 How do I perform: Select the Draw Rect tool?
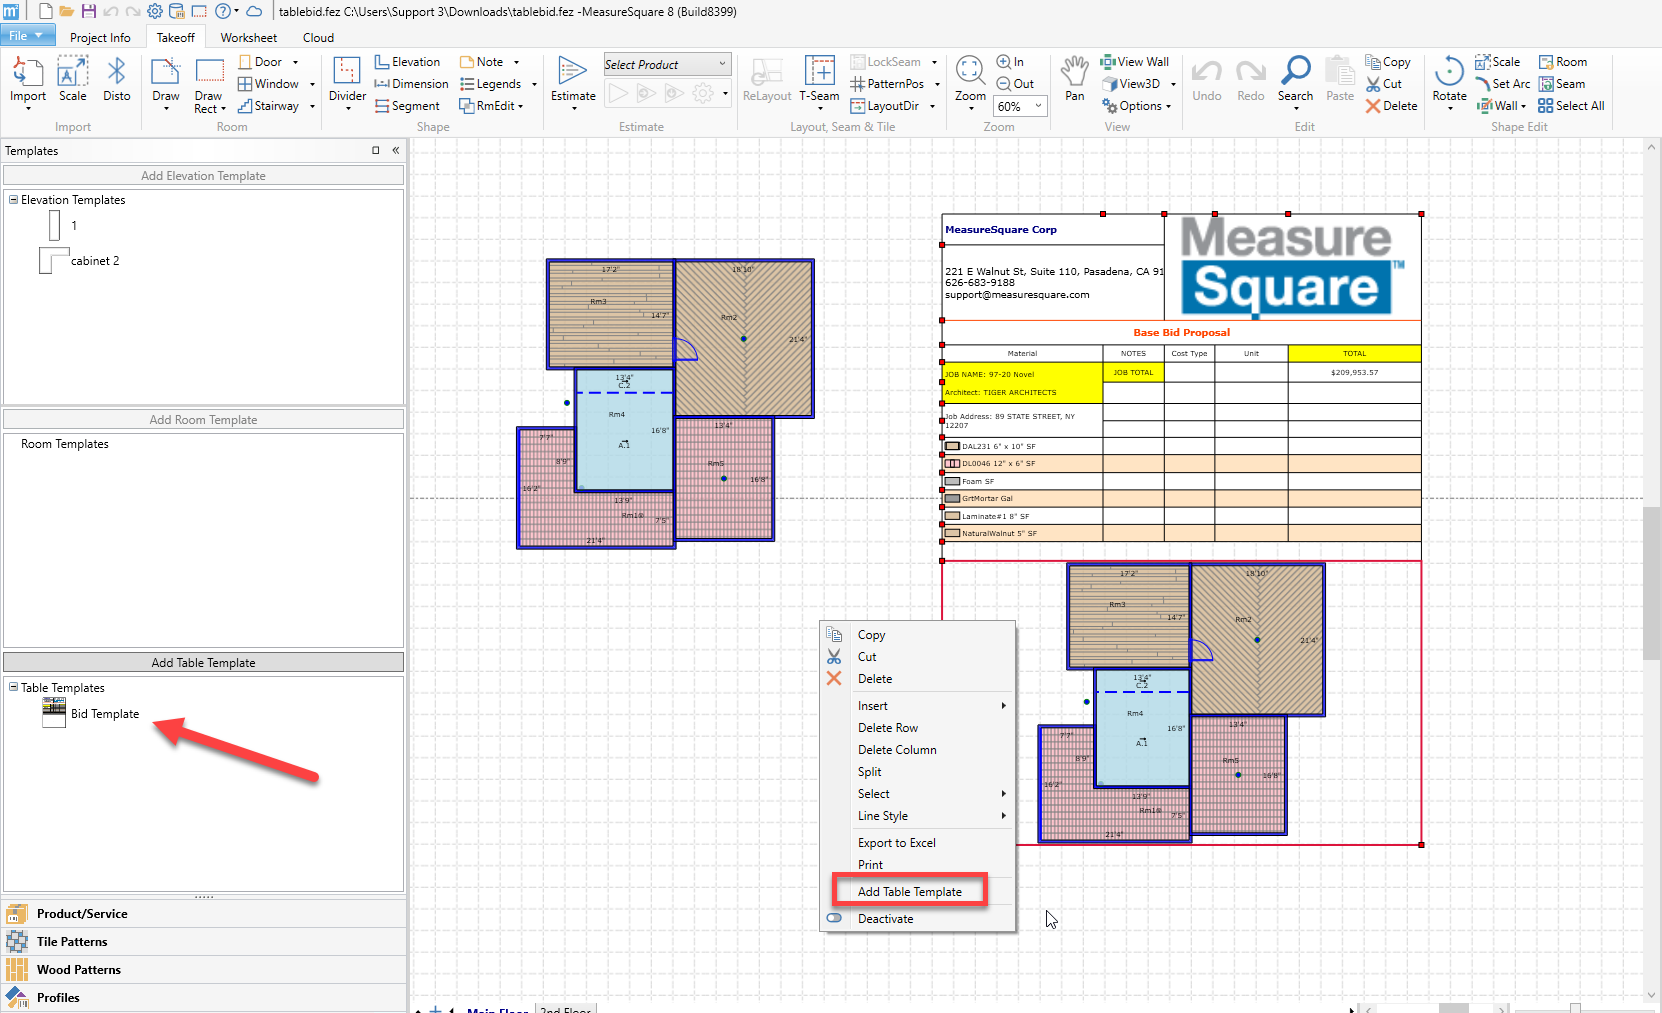tap(209, 84)
